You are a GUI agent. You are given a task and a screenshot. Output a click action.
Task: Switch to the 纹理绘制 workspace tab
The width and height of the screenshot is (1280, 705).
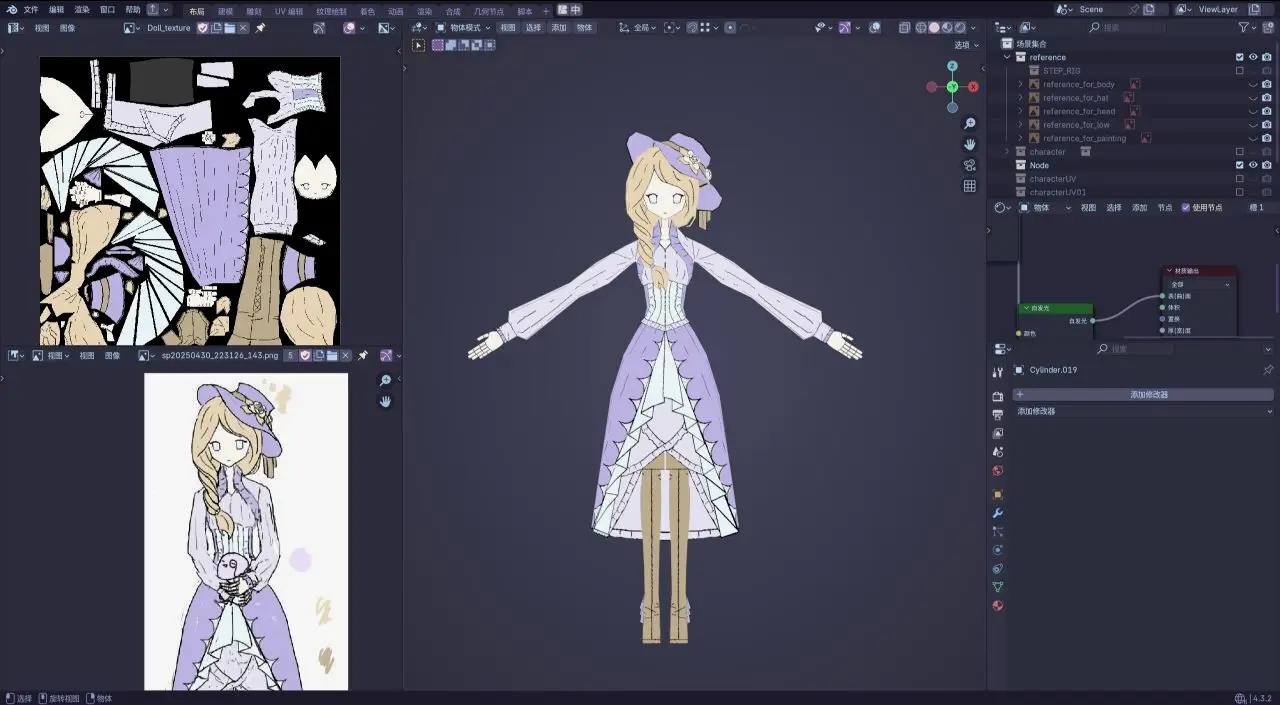click(x=331, y=11)
